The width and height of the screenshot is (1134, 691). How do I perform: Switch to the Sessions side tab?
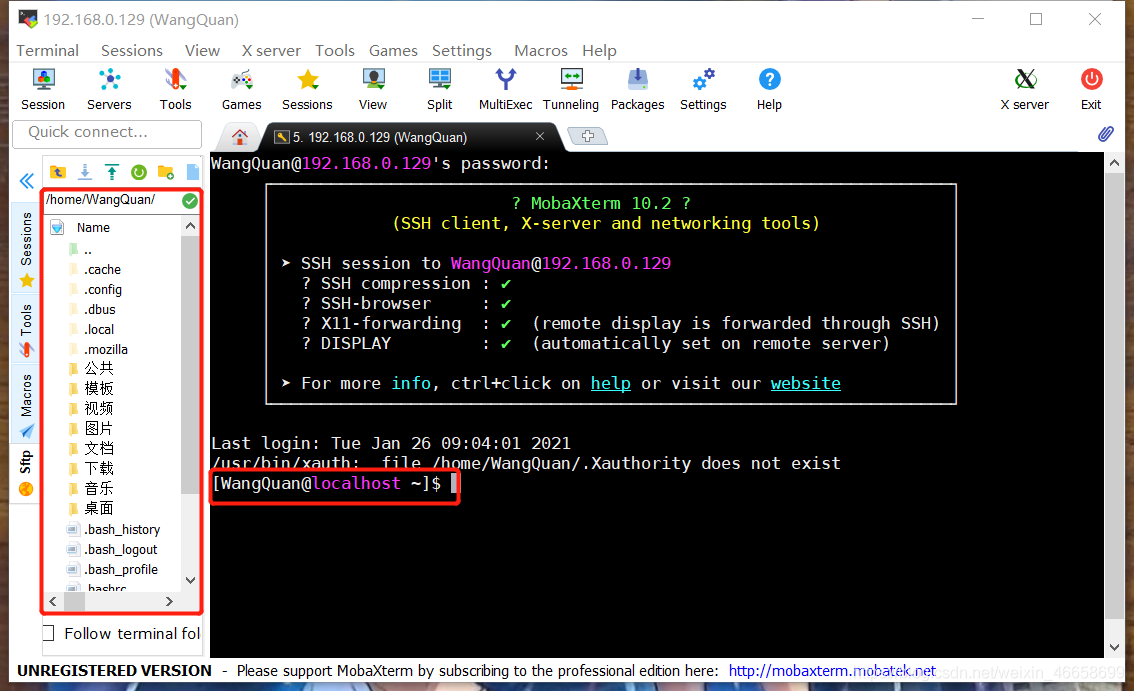pos(27,249)
